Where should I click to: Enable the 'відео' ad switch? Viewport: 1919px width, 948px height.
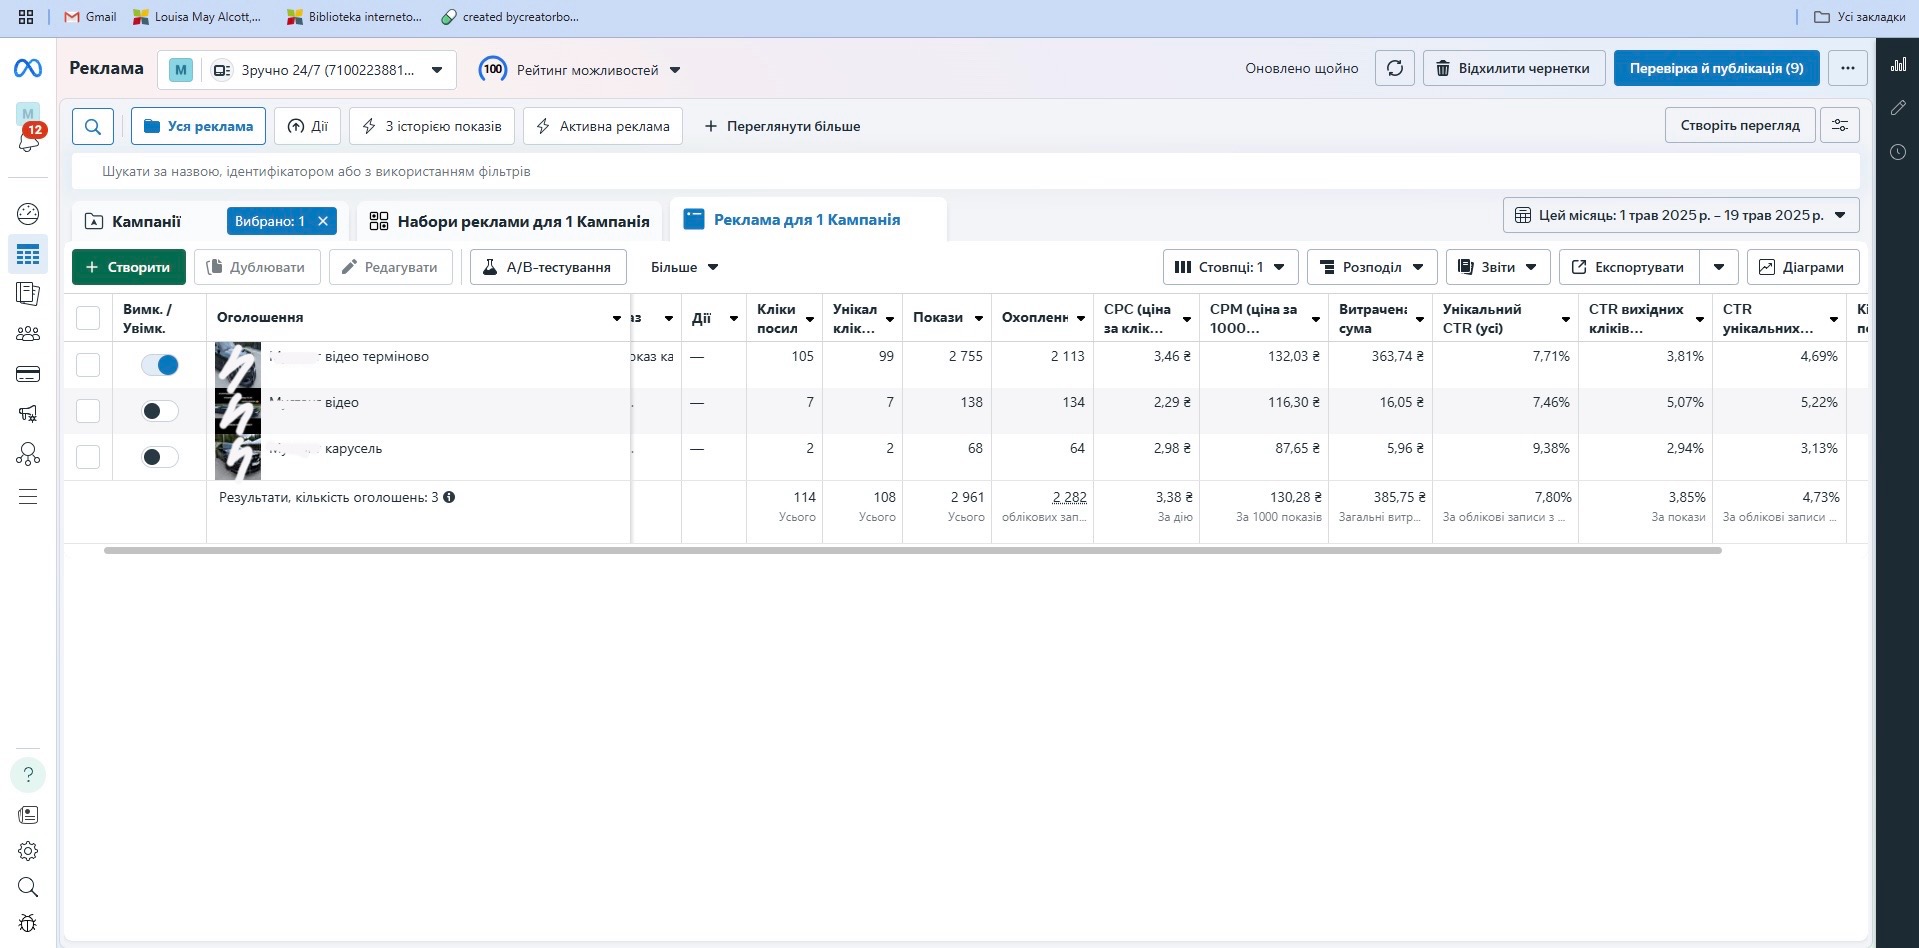tap(160, 411)
